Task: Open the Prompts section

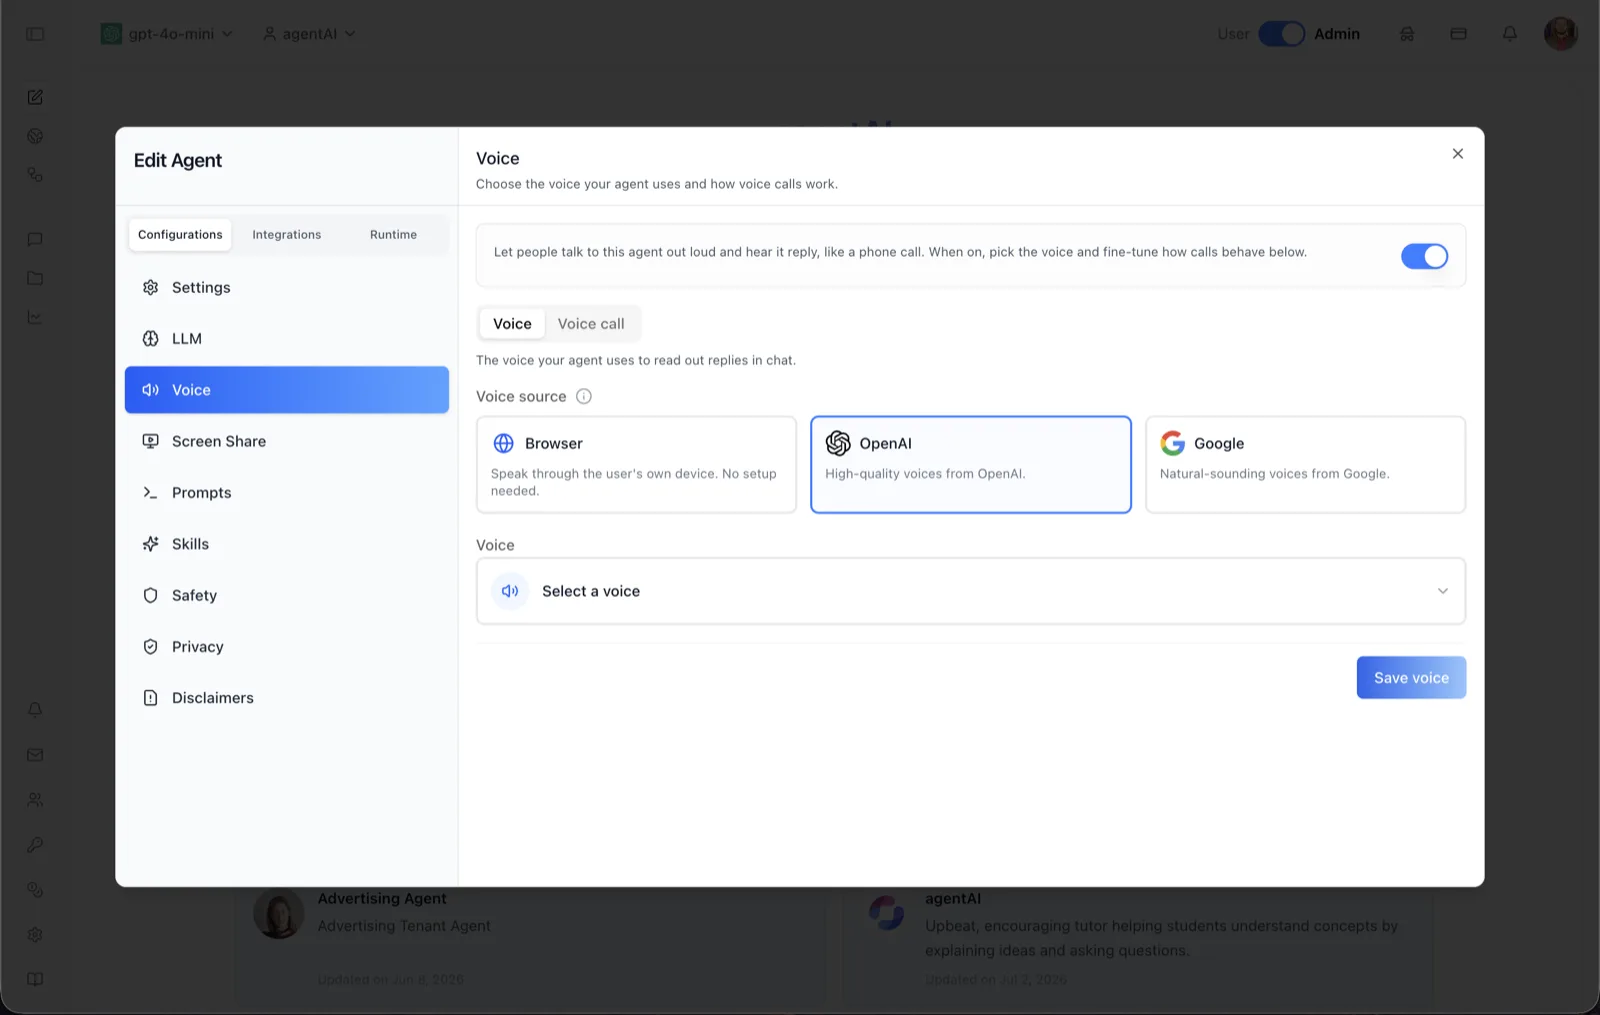Action: [x=287, y=492]
